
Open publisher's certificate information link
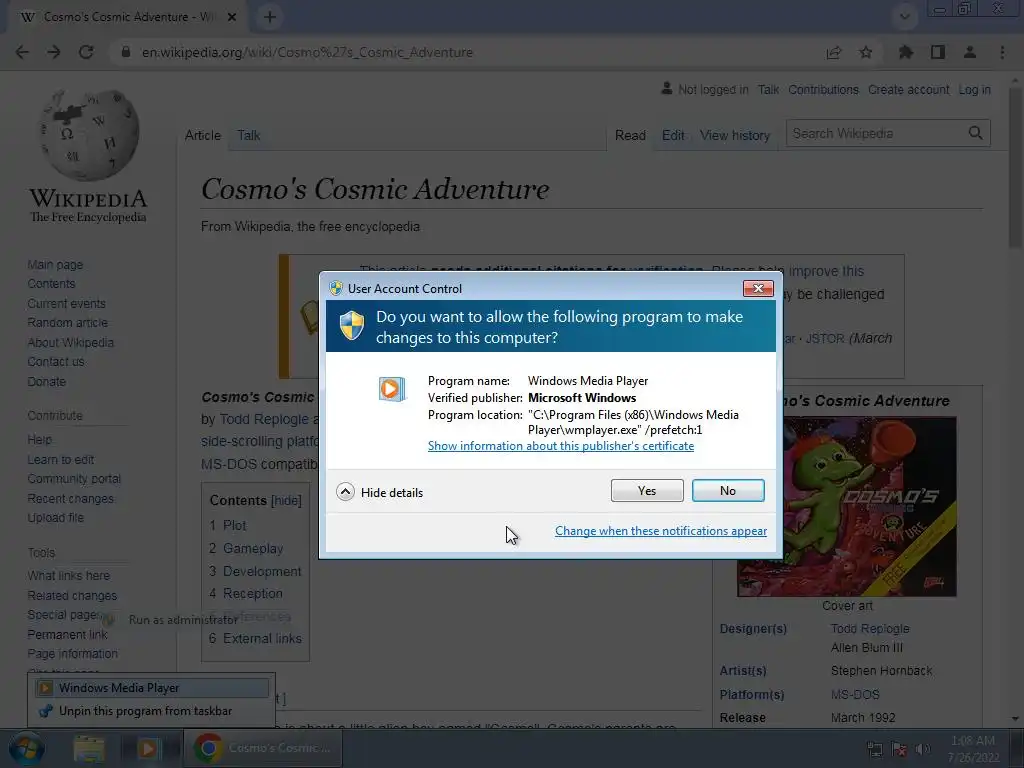pyautogui.click(x=560, y=446)
